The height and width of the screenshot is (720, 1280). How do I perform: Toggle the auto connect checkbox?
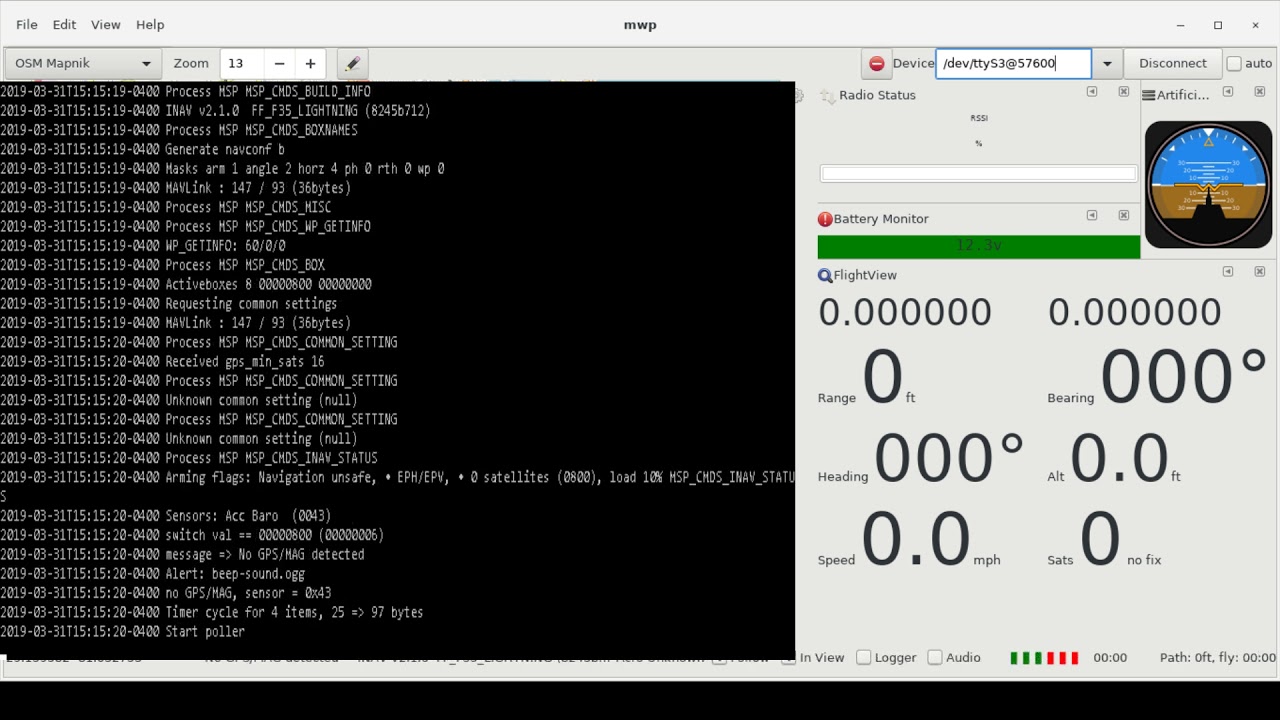click(x=1234, y=63)
